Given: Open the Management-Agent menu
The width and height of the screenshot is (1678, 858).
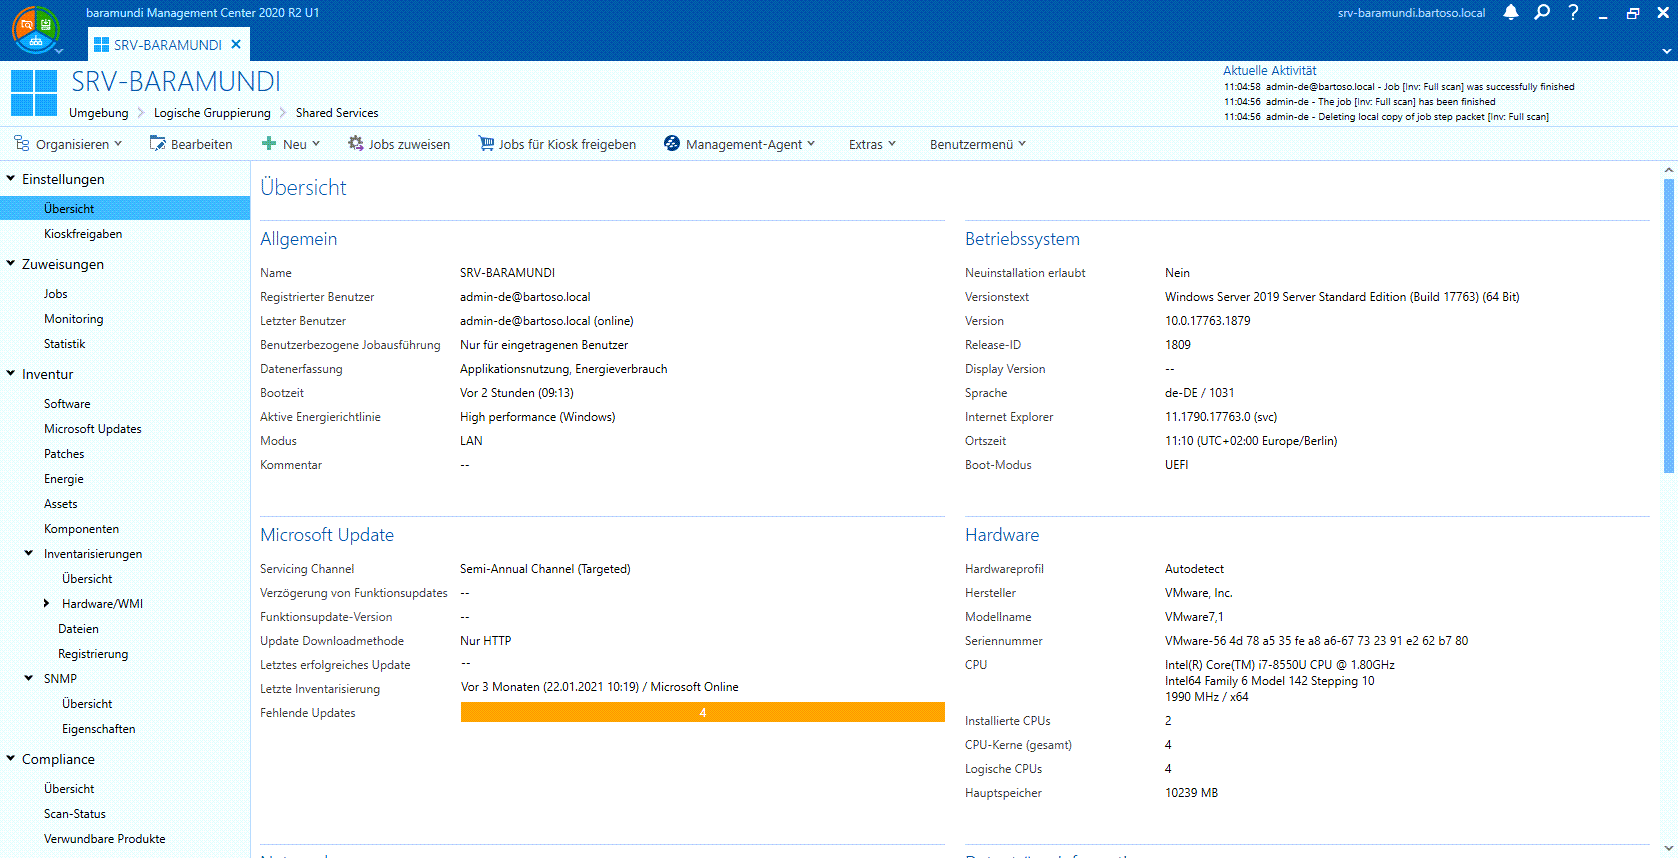Looking at the screenshot, I should coord(739,144).
